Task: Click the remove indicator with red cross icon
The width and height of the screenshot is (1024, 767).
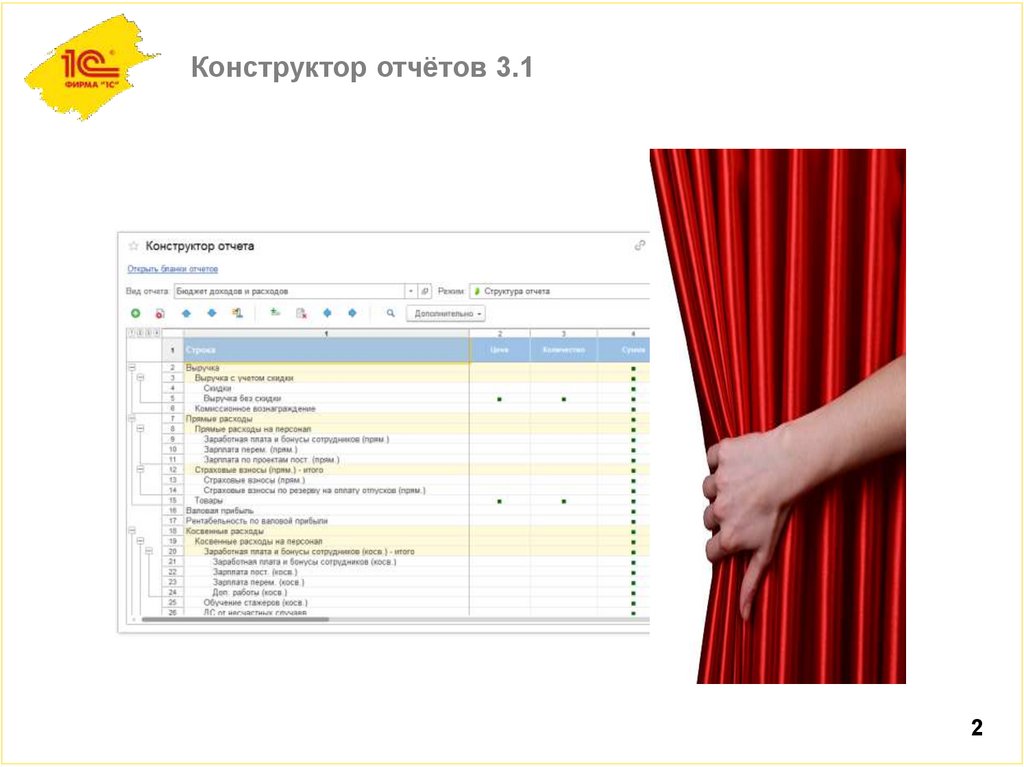Action: tap(300, 313)
